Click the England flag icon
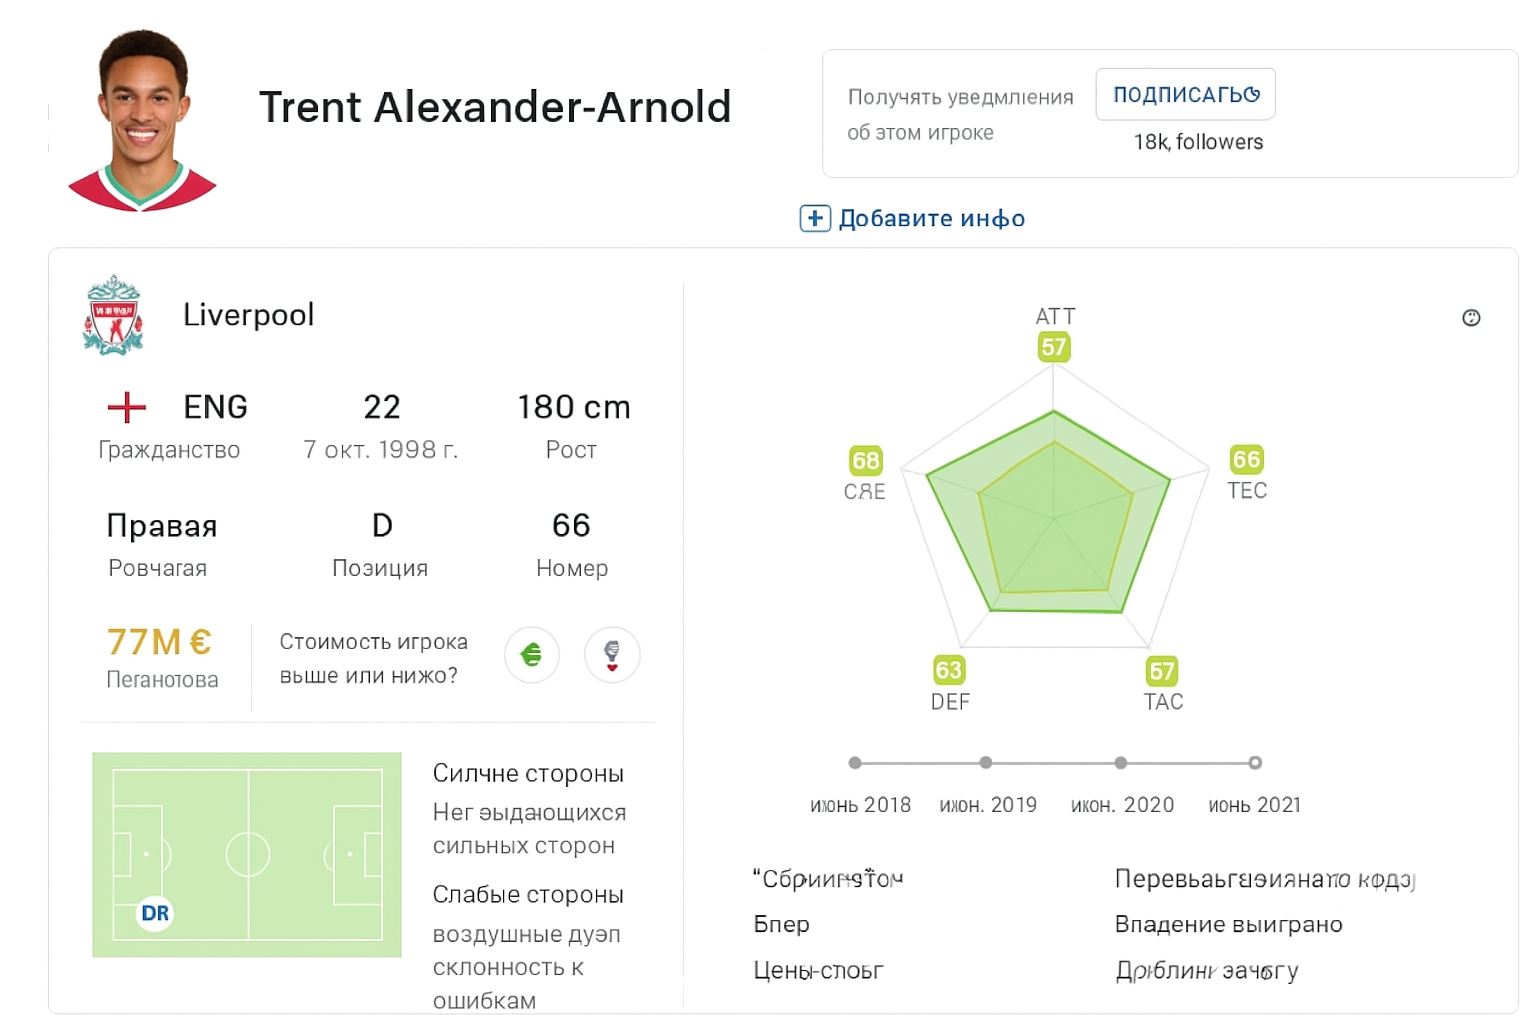The height and width of the screenshot is (1024, 1536). pos(127,407)
